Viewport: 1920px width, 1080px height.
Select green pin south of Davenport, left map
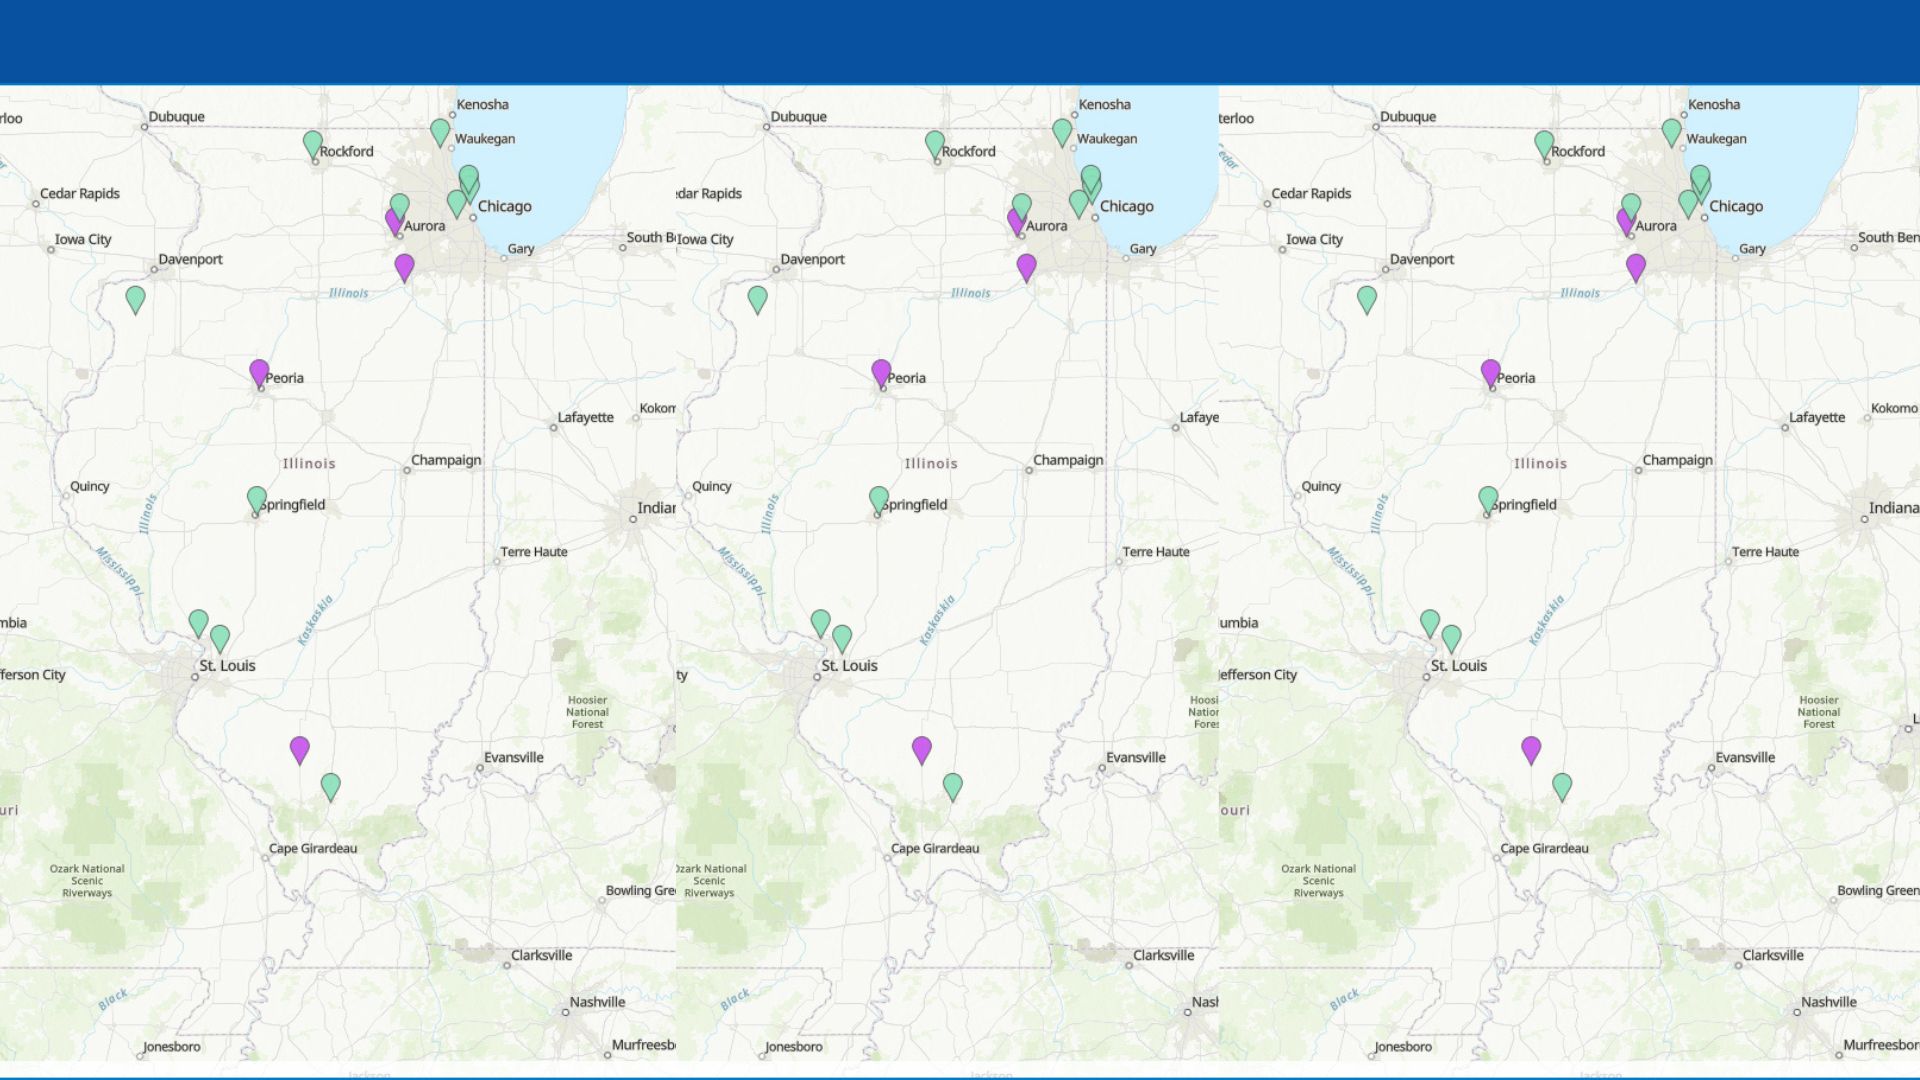click(136, 299)
